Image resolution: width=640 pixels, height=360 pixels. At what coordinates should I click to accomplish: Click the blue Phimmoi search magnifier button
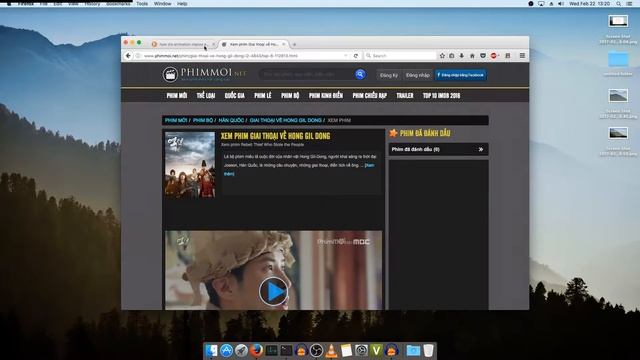tap(360, 74)
